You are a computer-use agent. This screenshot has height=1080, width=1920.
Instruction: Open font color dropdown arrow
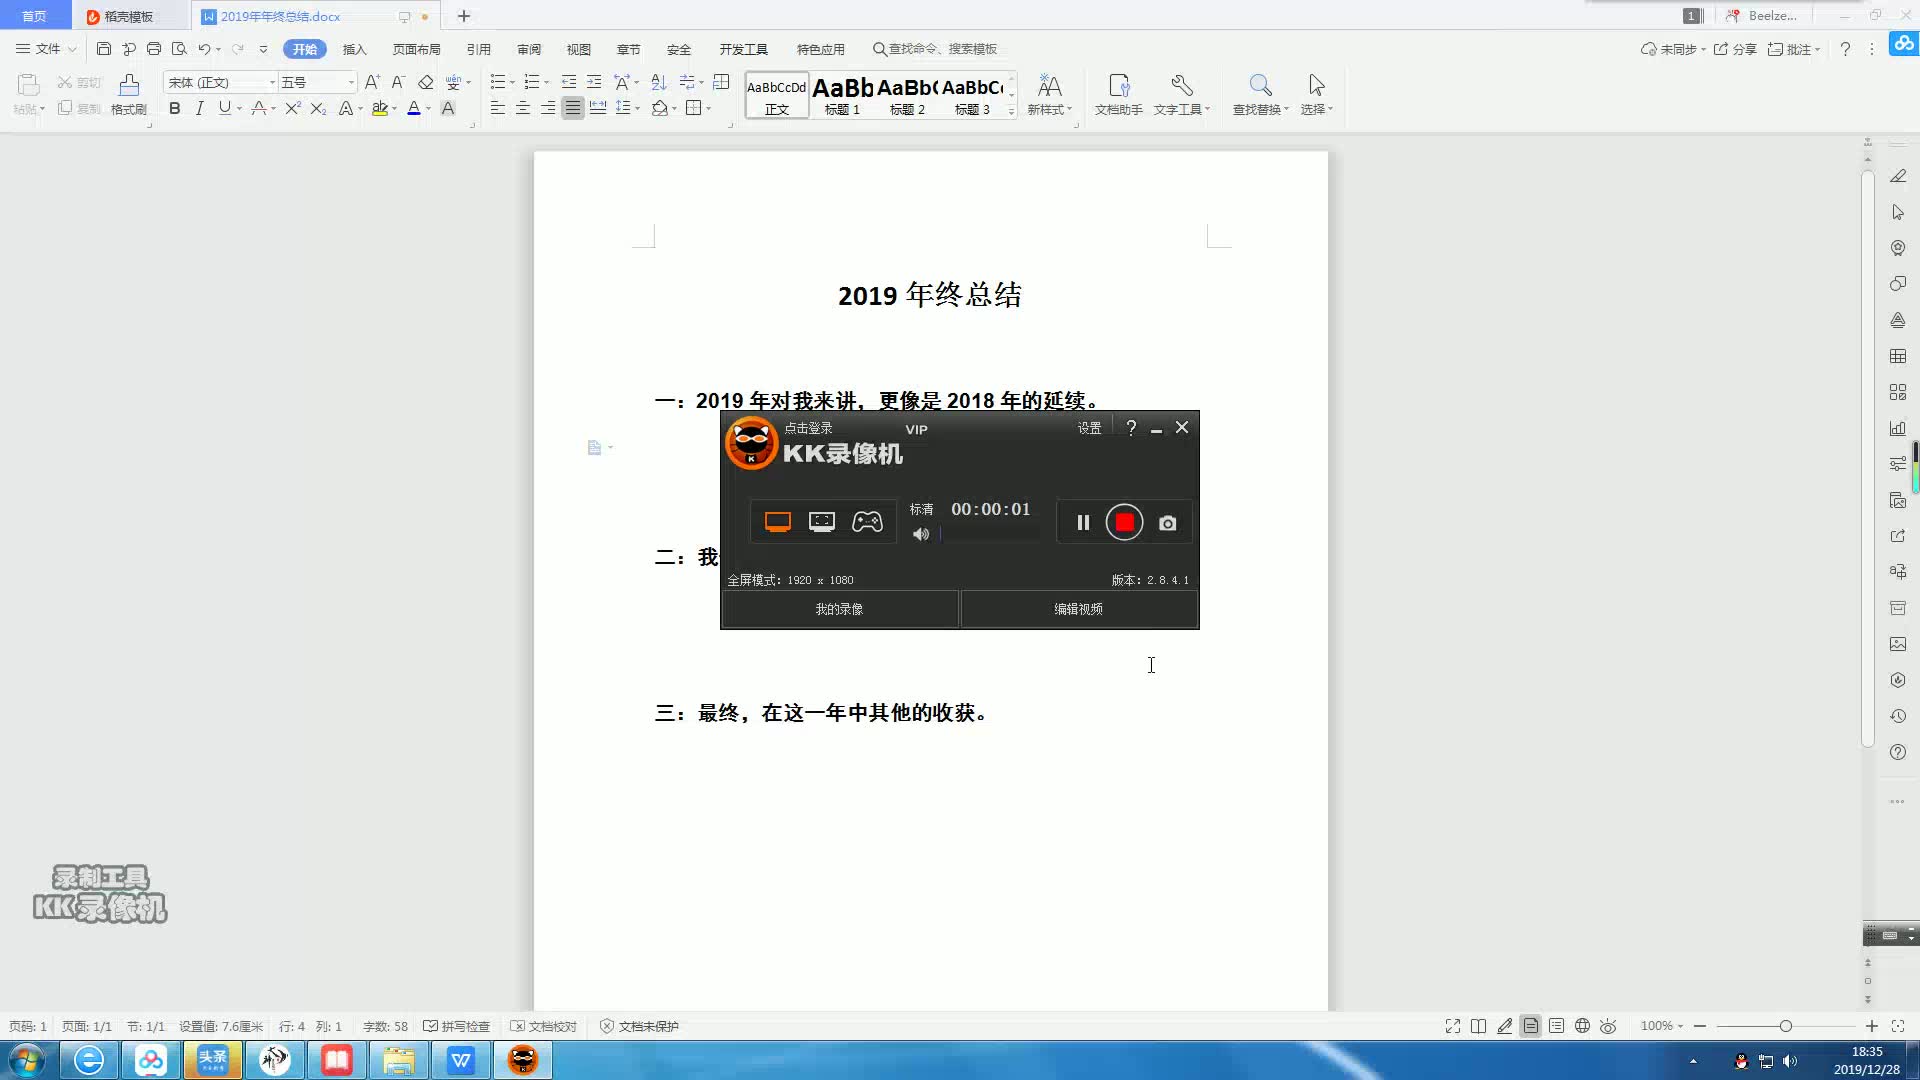point(429,108)
